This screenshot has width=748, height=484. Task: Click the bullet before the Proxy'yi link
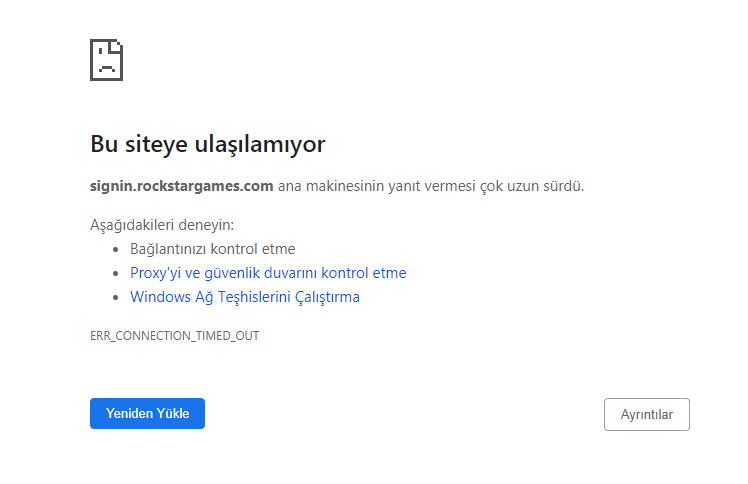pyautogui.click(x=115, y=273)
